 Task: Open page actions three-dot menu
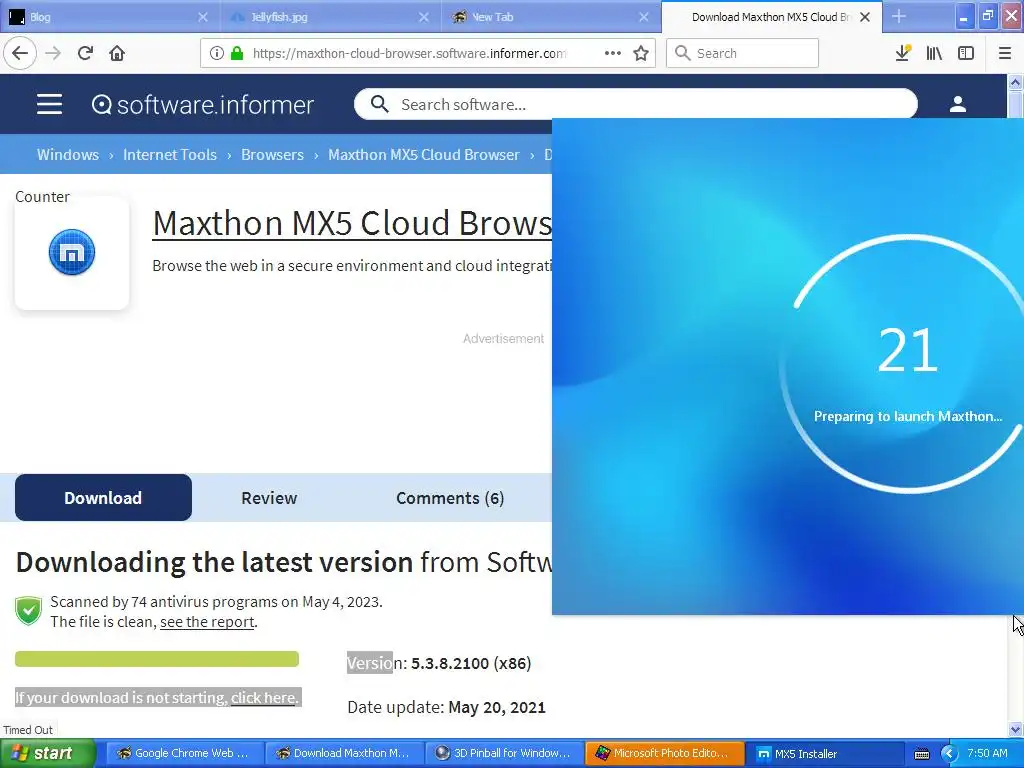(613, 53)
